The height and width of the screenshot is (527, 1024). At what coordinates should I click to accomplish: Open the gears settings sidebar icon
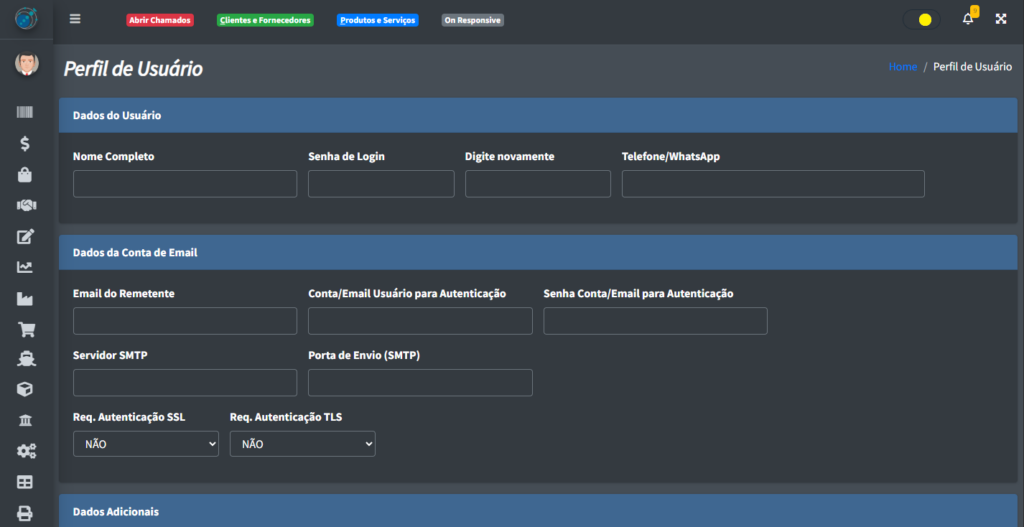pyautogui.click(x=25, y=451)
